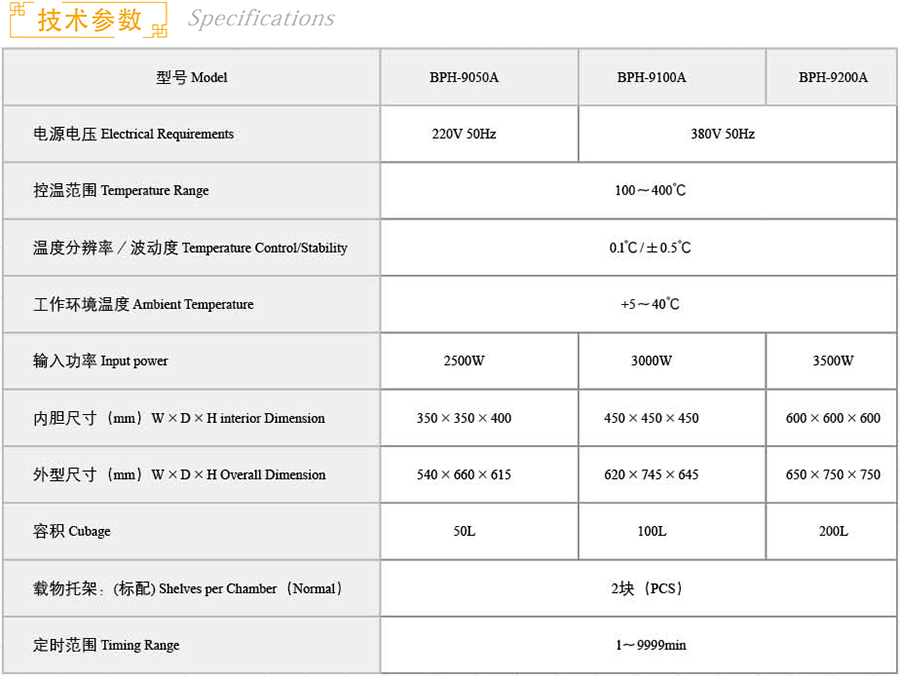900x676 pixels.
Task: Select the 型号 Model header cell
Action: (x=192, y=77)
